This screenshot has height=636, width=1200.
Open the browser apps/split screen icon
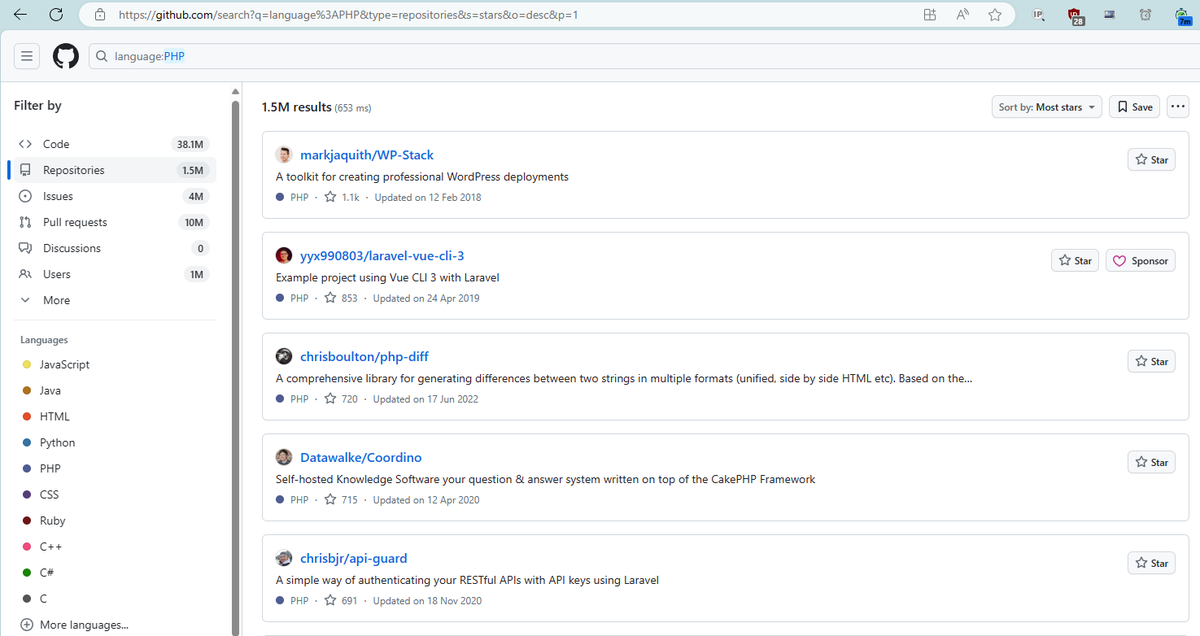pos(929,15)
